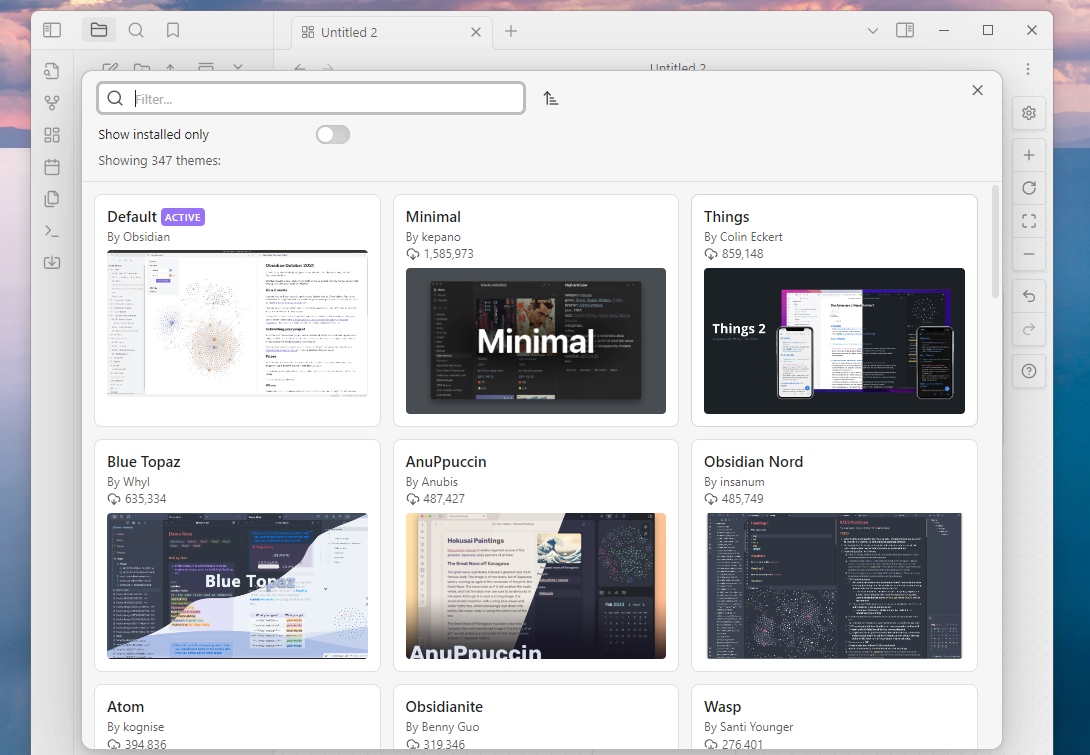Open the bookmarks pane icon
The height and width of the screenshot is (755, 1090).
tap(173, 30)
